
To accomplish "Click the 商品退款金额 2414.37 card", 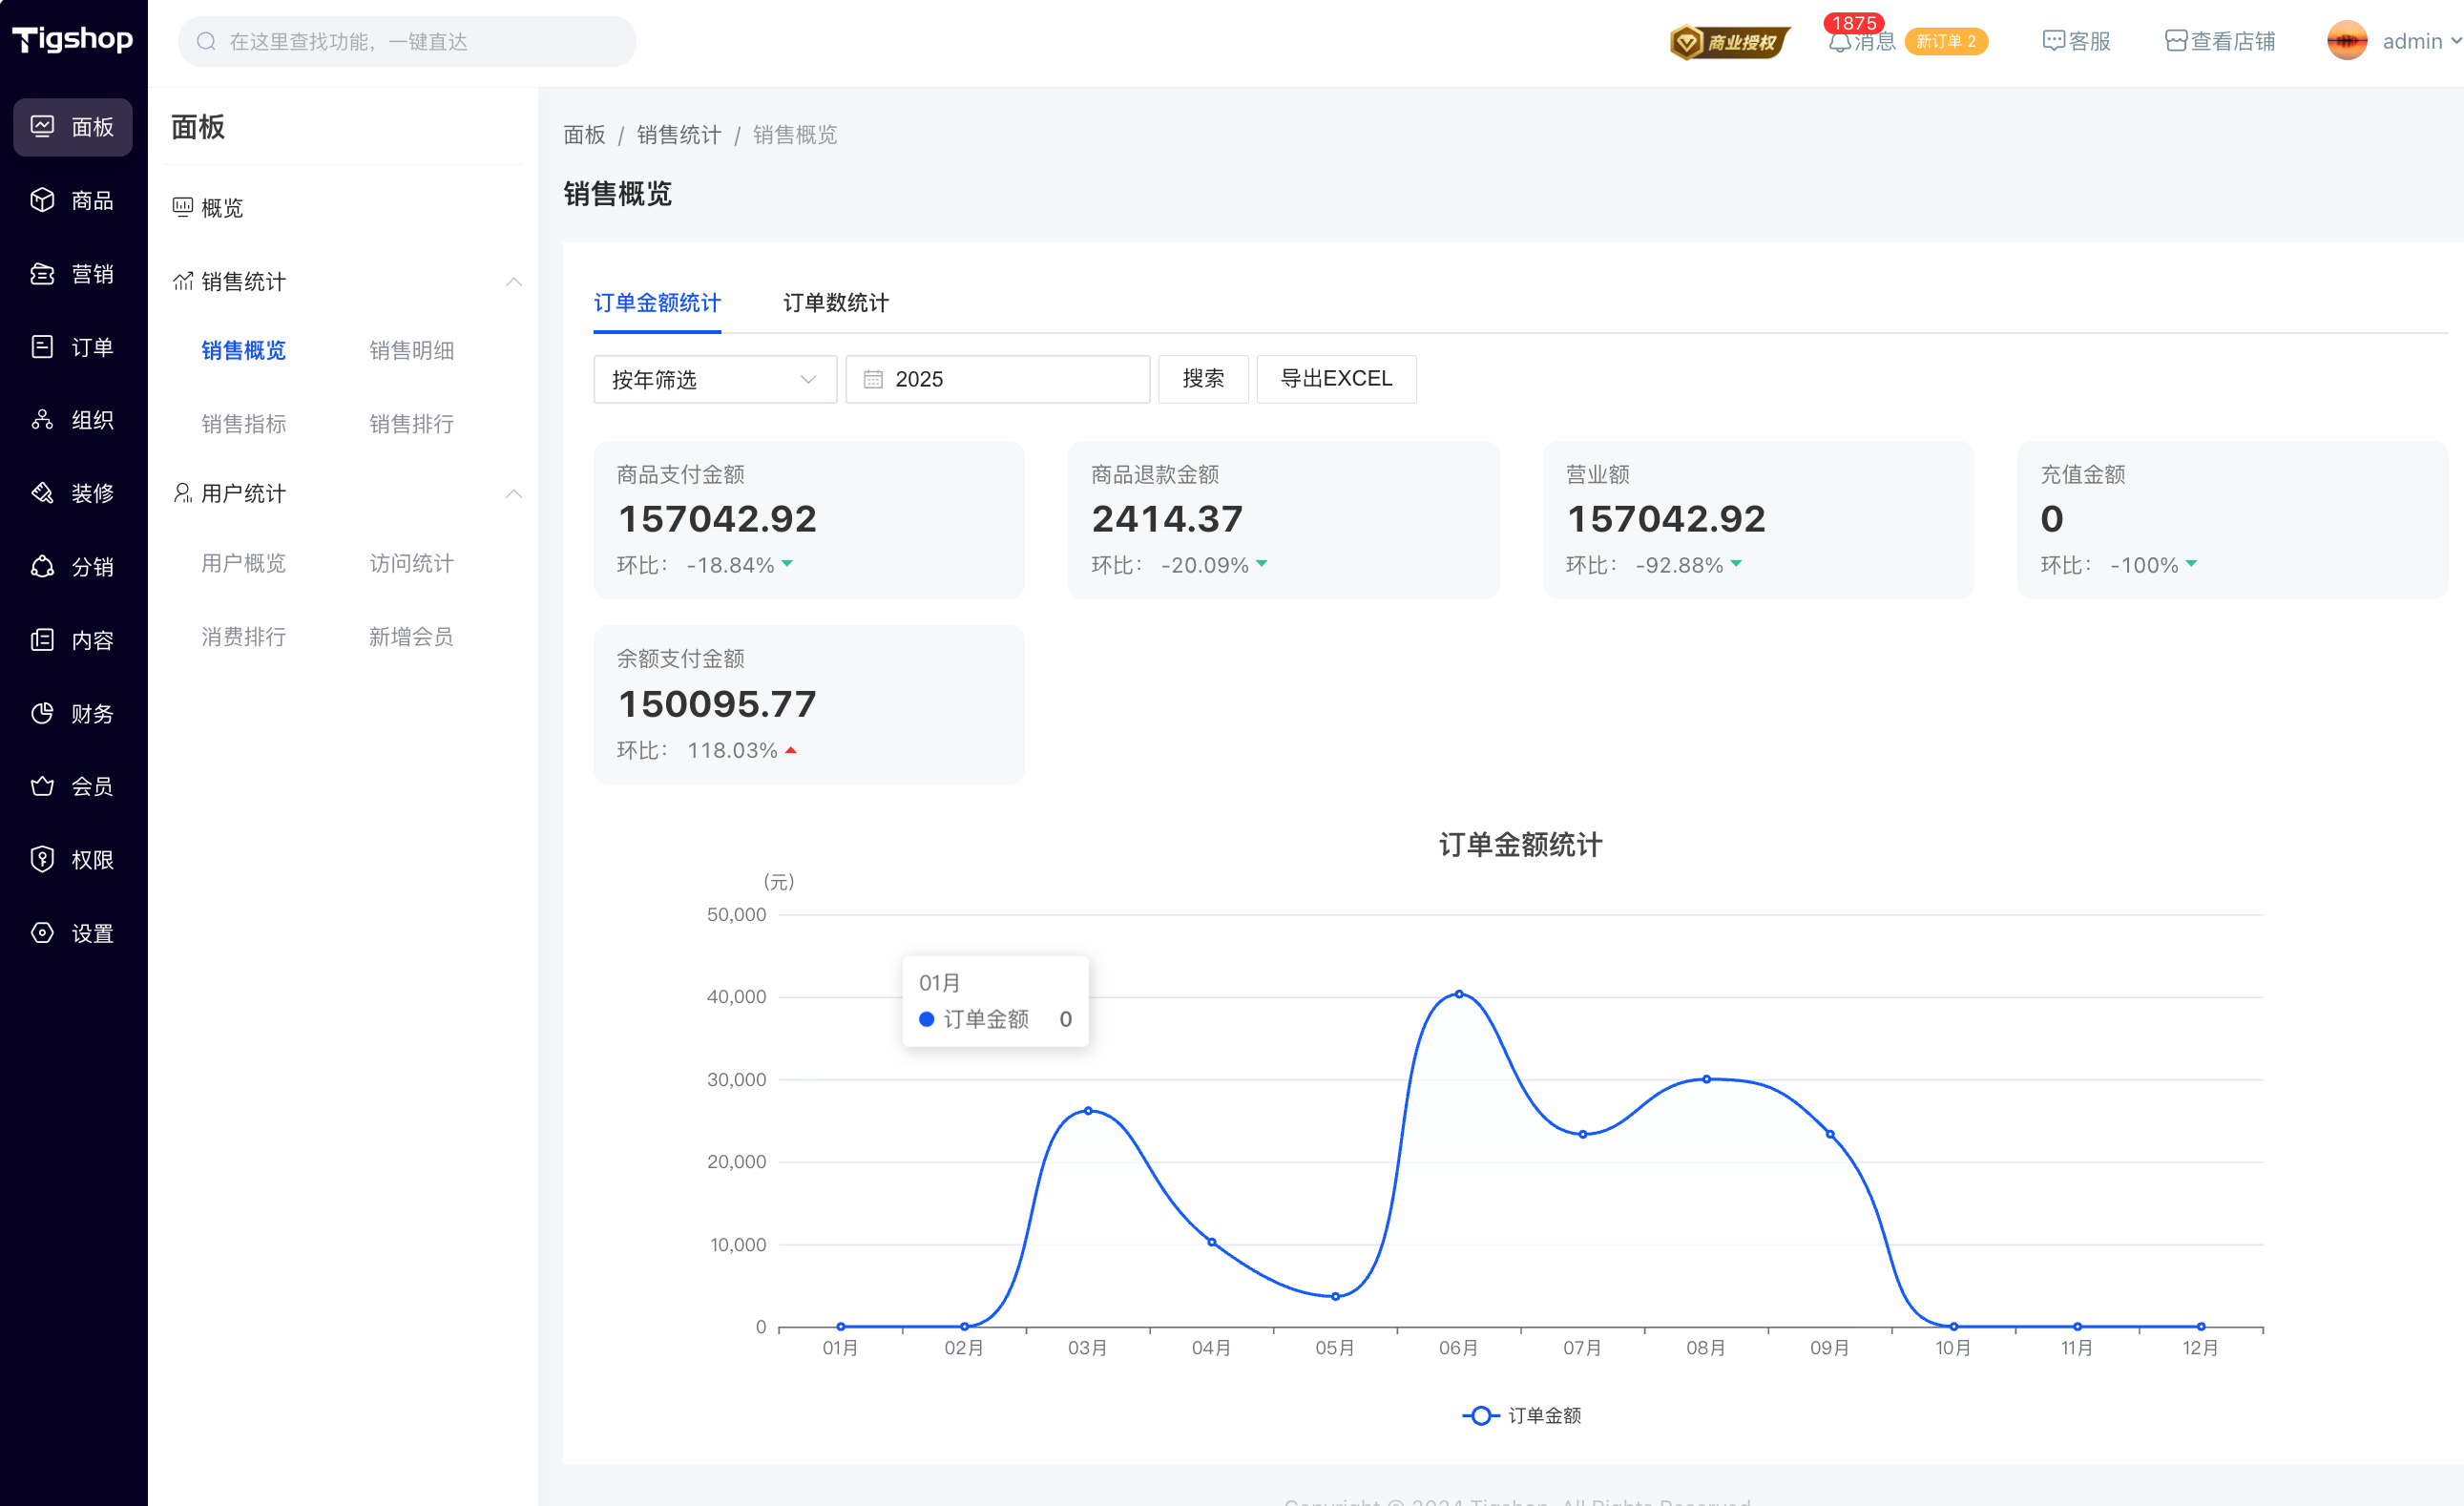I will pyautogui.click(x=1283, y=520).
